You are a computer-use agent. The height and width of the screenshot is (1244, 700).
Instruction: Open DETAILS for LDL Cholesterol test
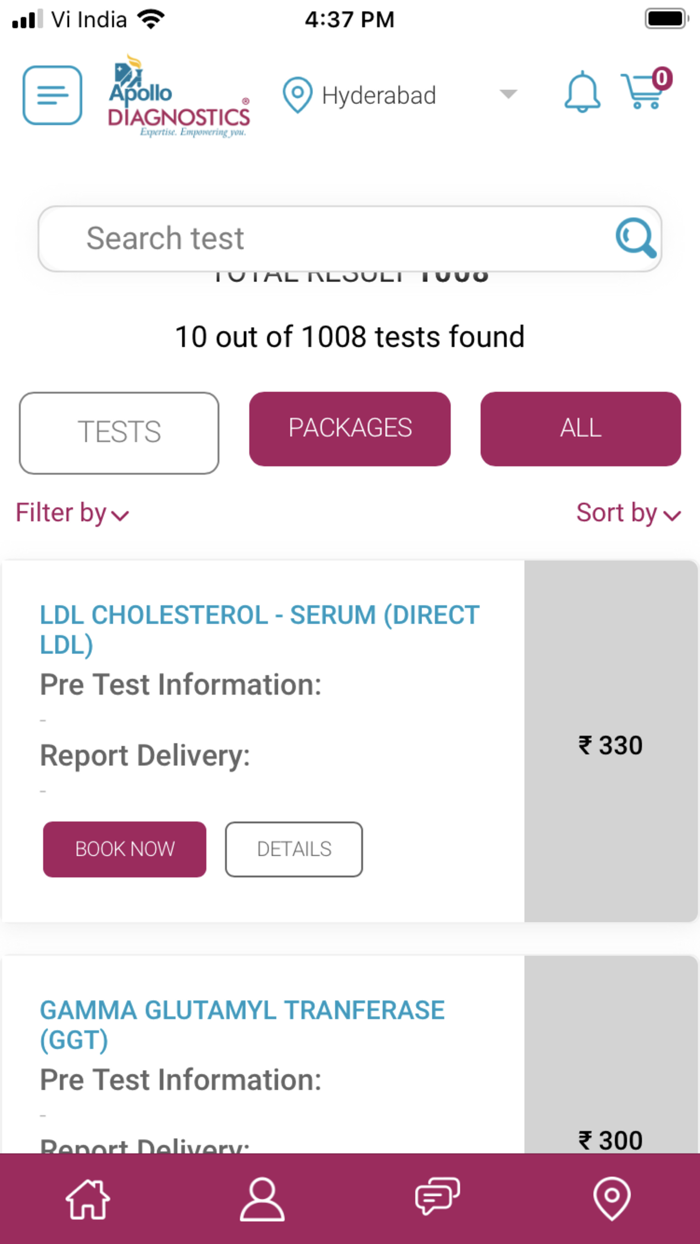[294, 849]
